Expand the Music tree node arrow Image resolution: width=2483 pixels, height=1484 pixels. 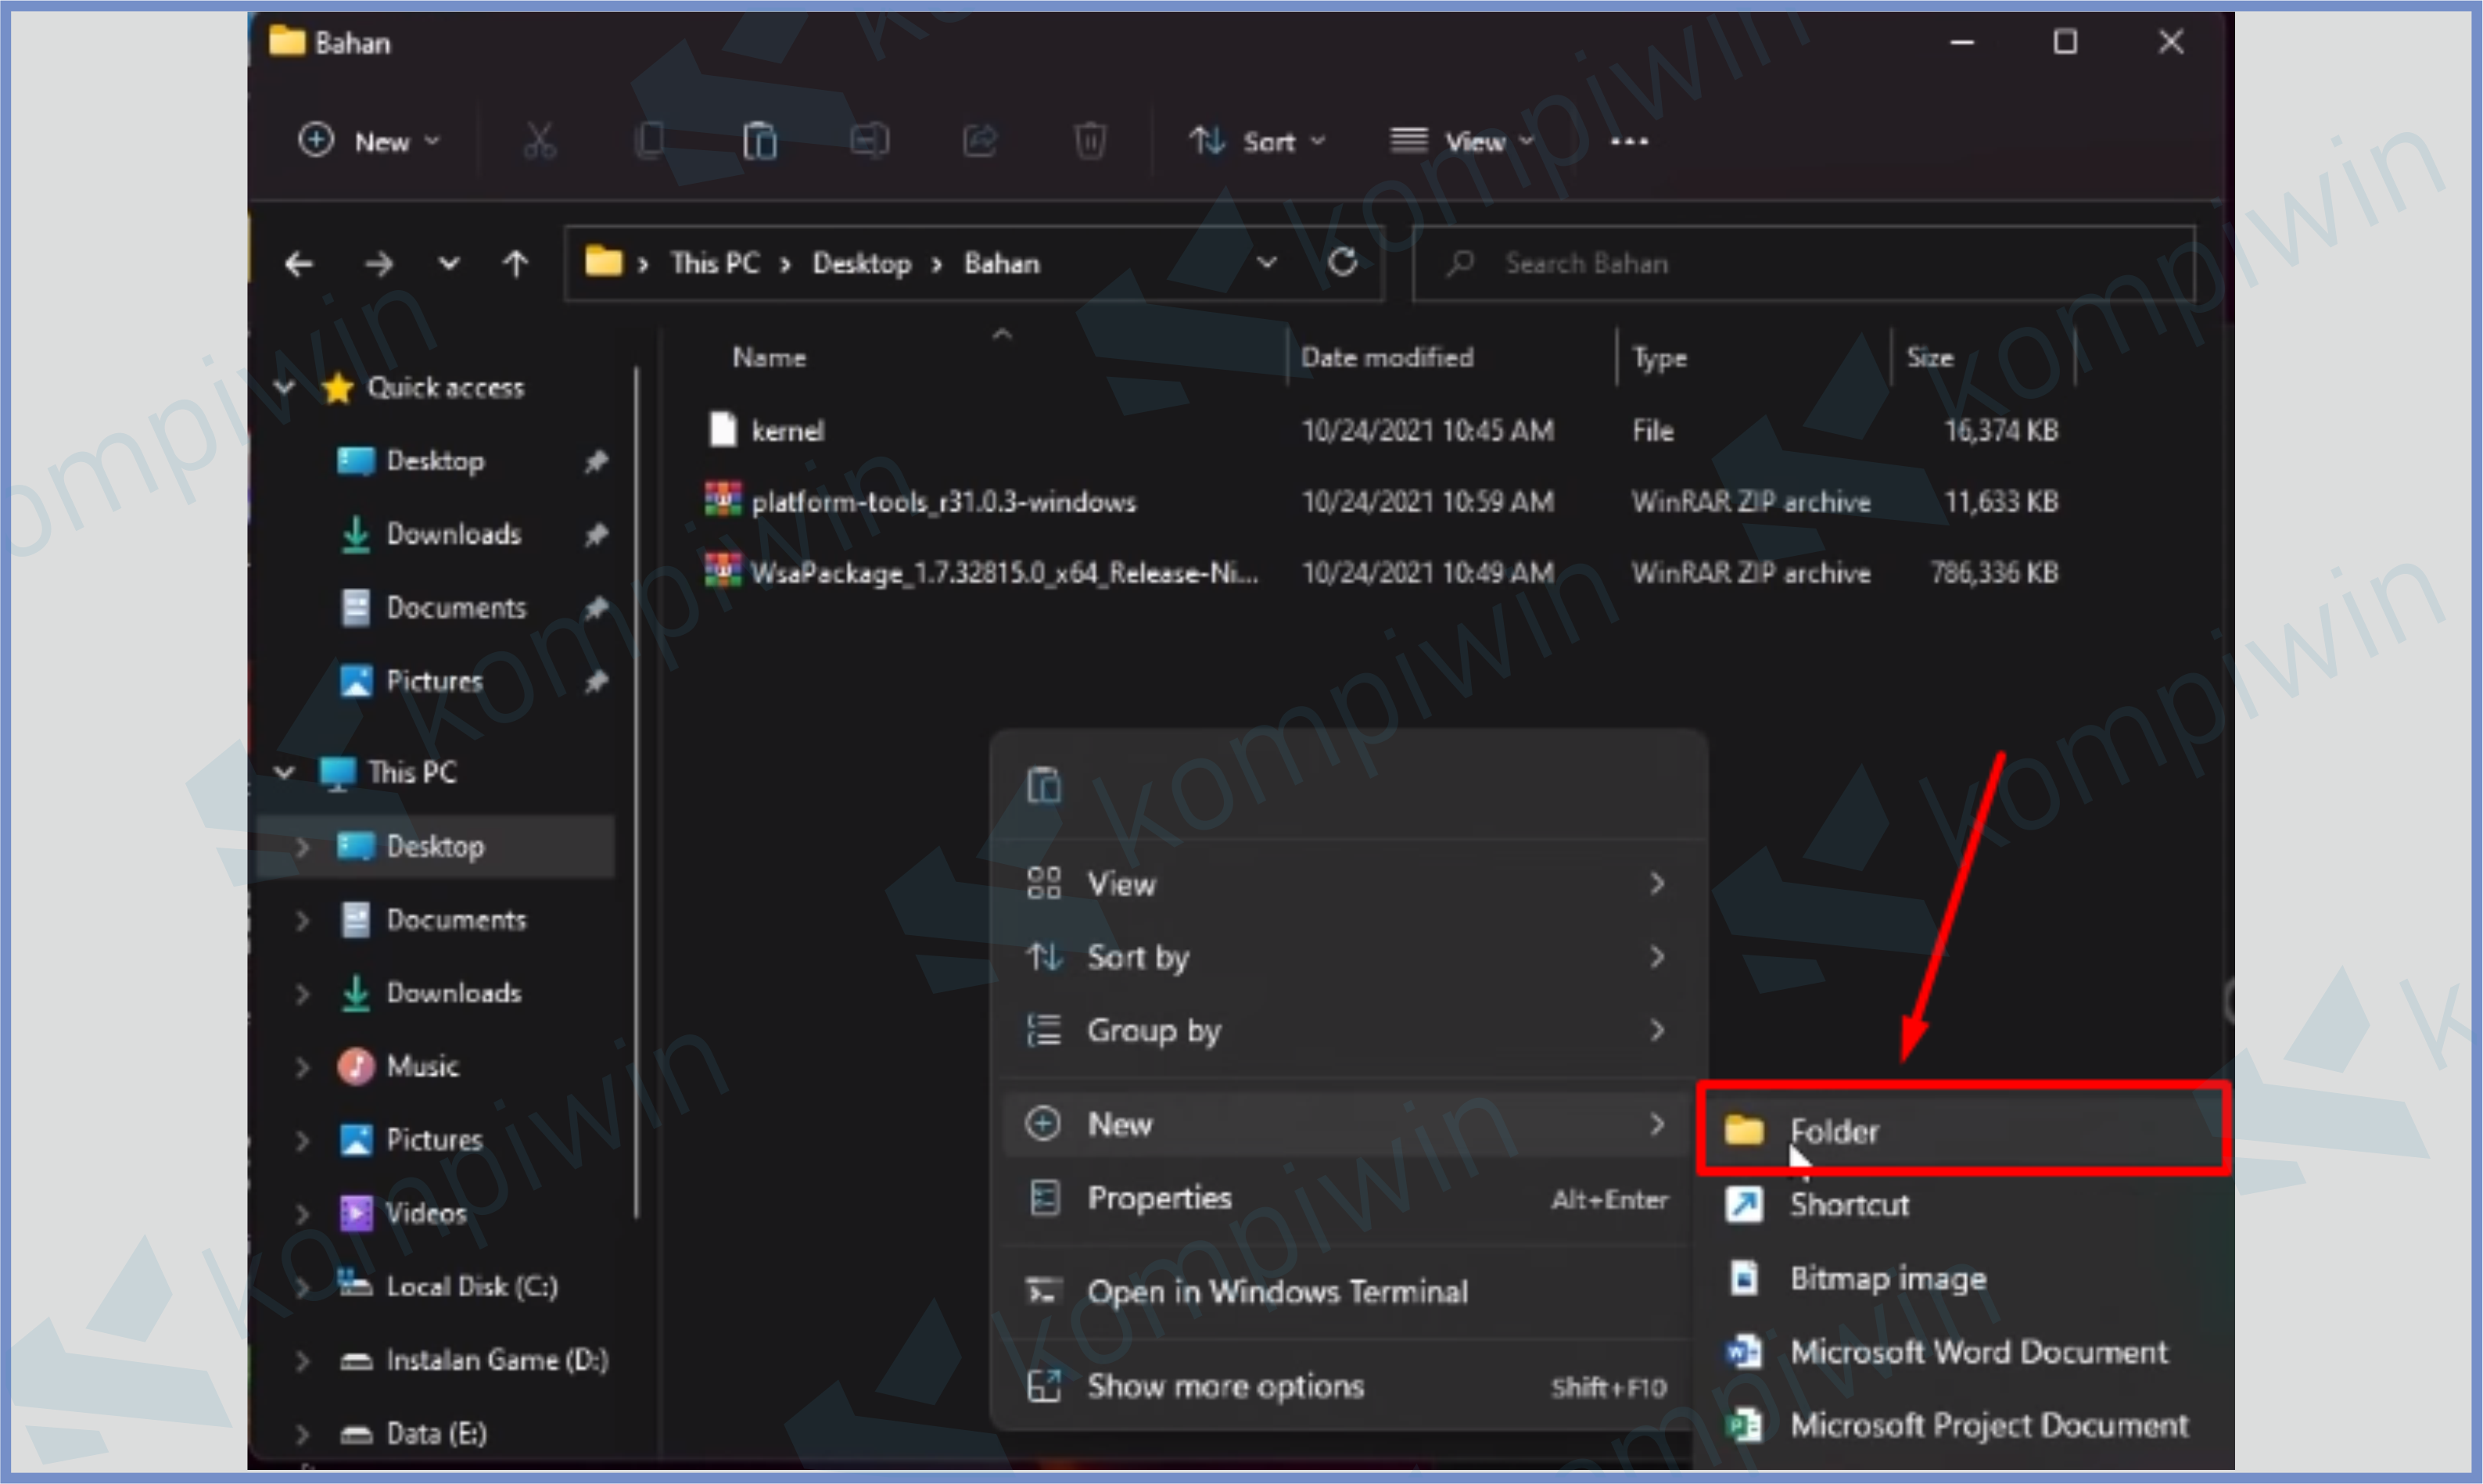click(302, 1067)
